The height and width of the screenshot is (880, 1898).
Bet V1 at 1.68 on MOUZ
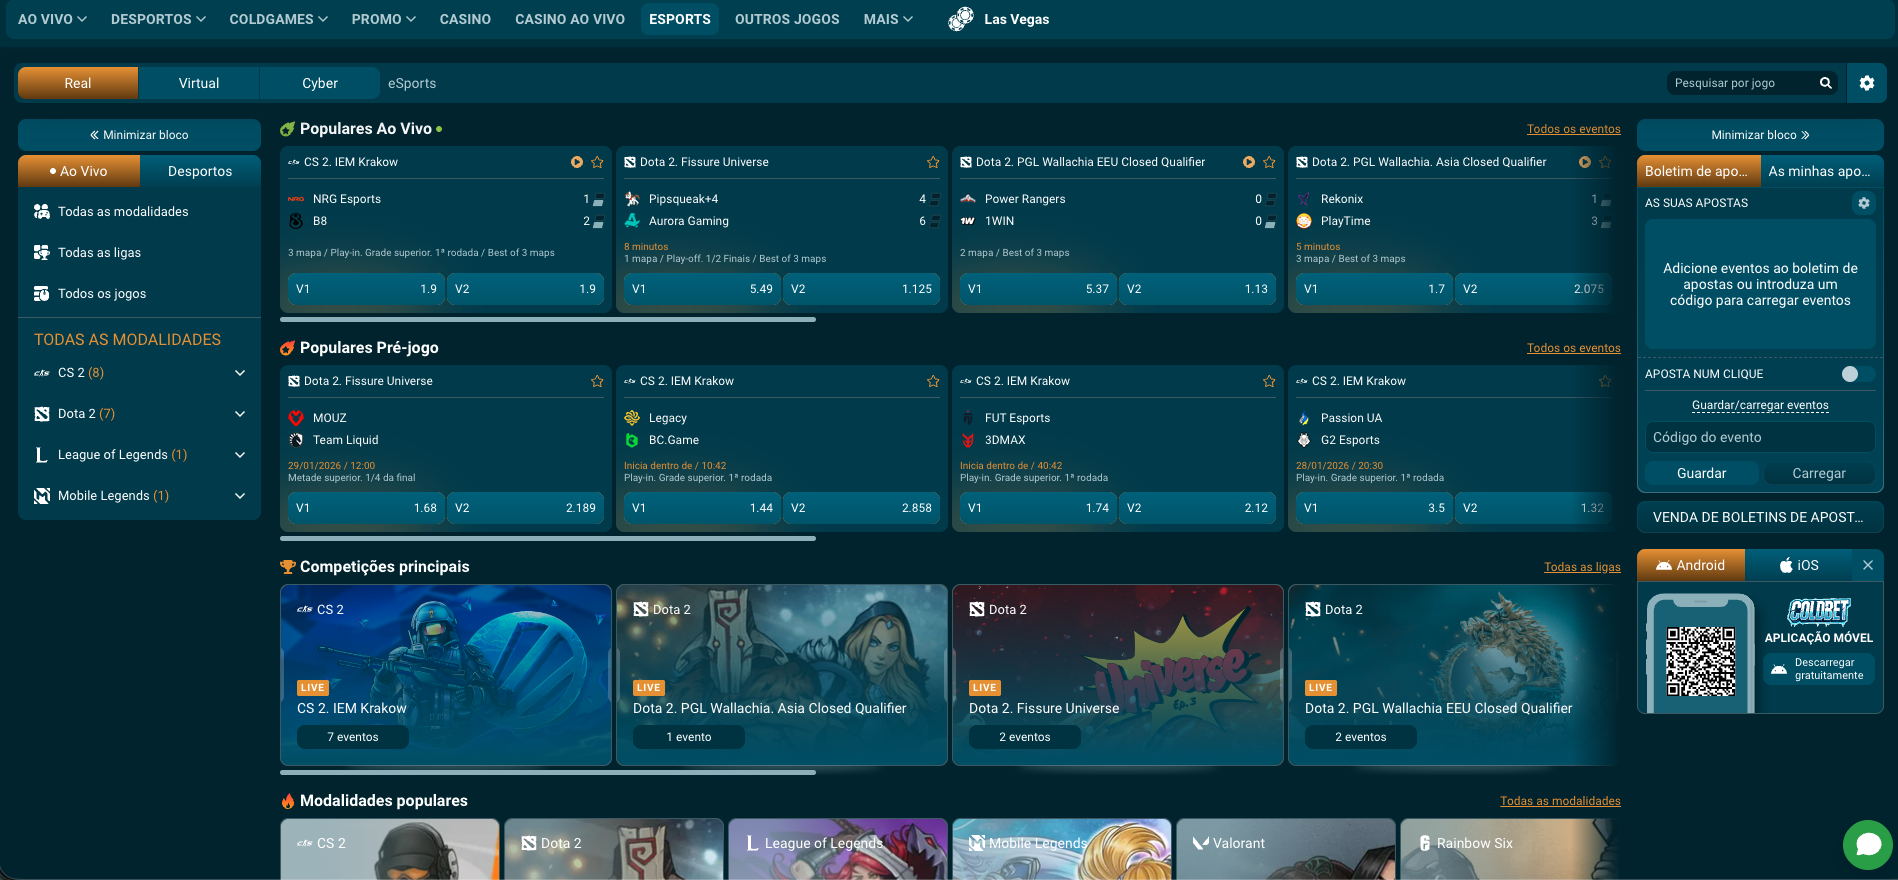(366, 508)
